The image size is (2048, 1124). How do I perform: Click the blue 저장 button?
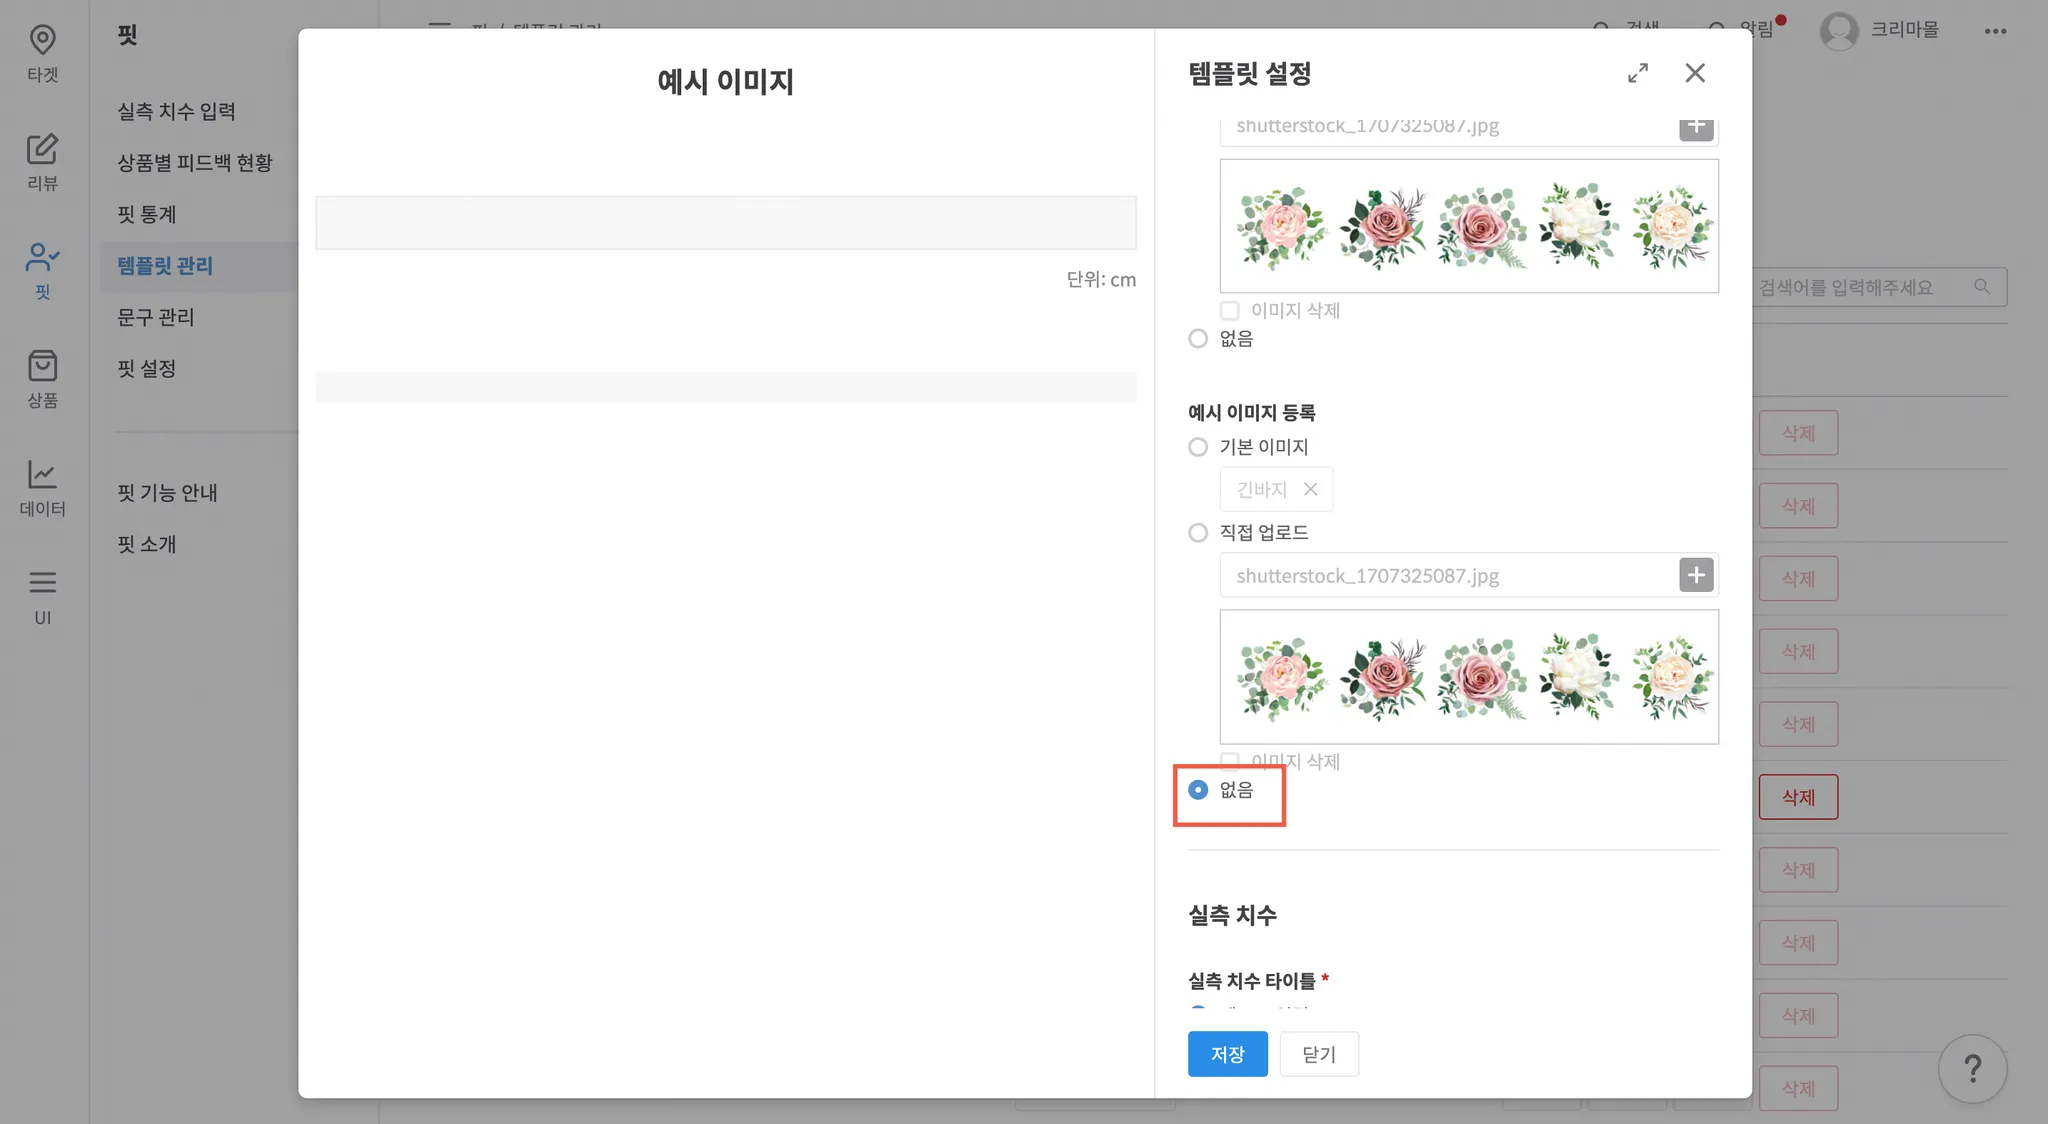pos(1227,1054)
